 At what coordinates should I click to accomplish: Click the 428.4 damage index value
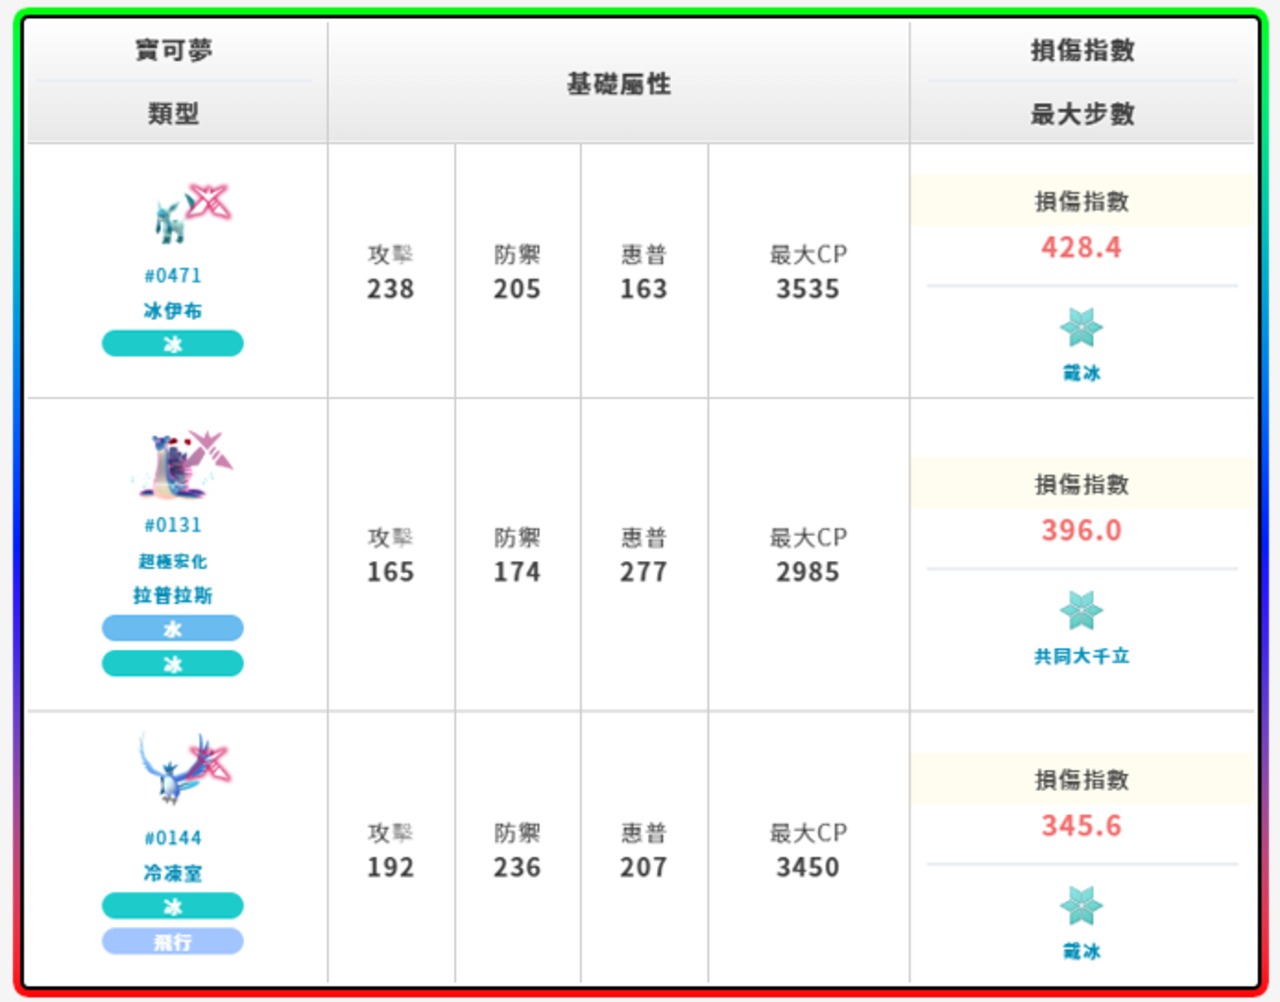tap(1081, 247)
